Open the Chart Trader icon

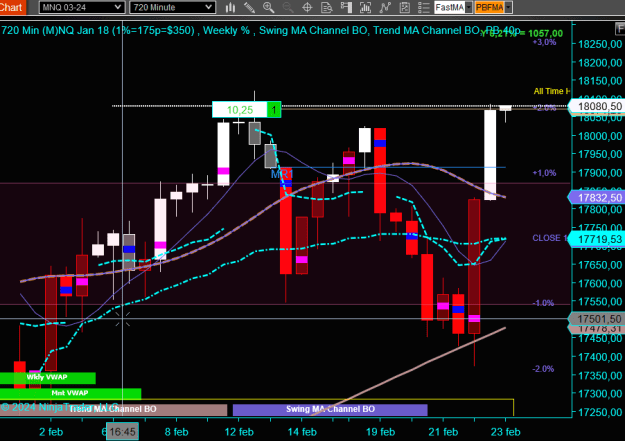pos(346,7)
